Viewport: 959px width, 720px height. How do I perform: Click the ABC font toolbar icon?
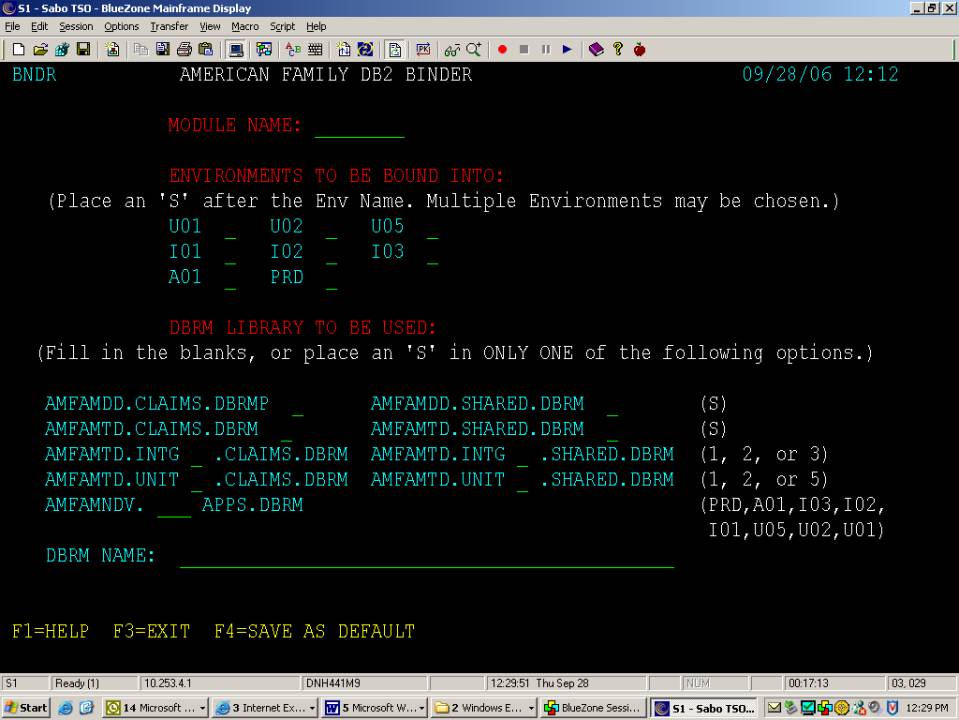click(293, 50)
